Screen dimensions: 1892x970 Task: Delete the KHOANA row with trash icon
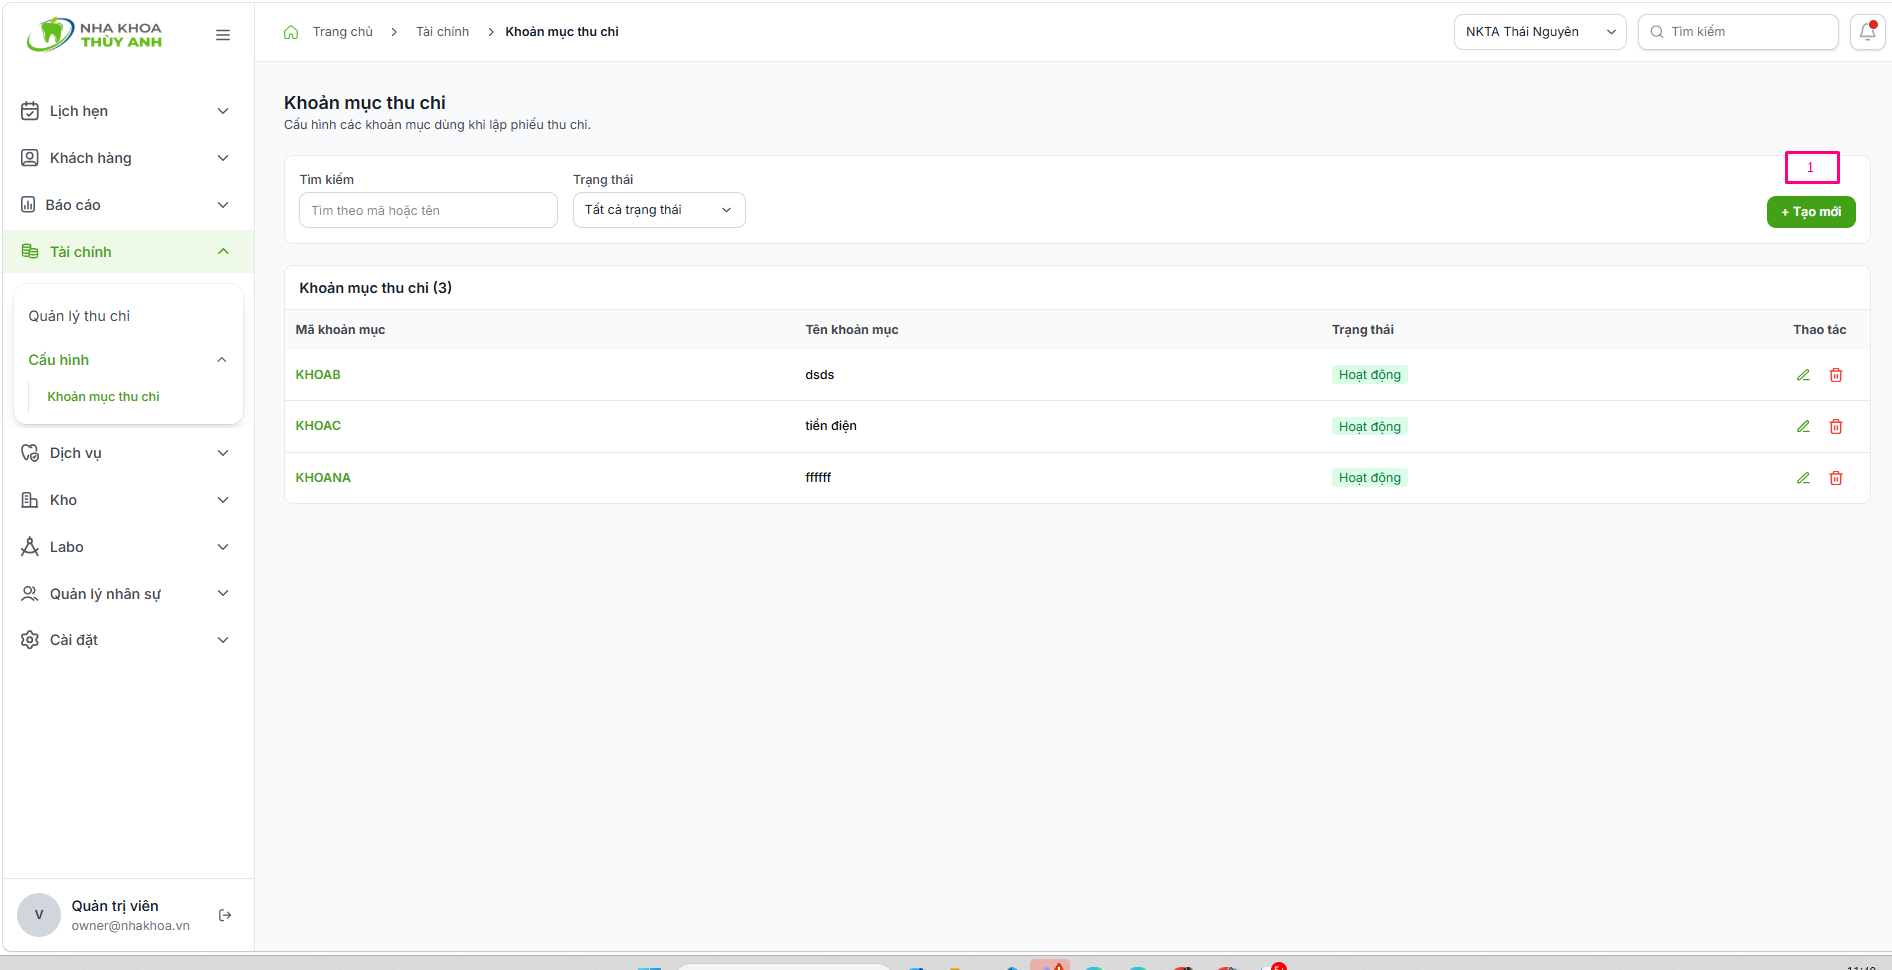coord(1836,478)
